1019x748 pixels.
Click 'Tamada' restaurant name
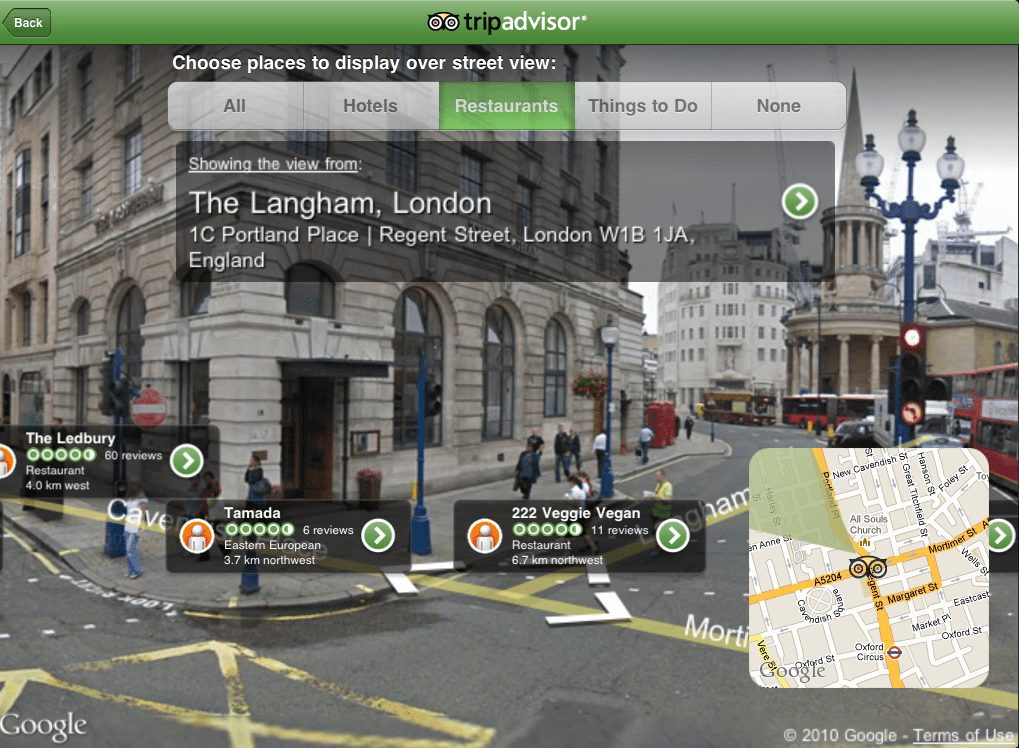point(252,513)
